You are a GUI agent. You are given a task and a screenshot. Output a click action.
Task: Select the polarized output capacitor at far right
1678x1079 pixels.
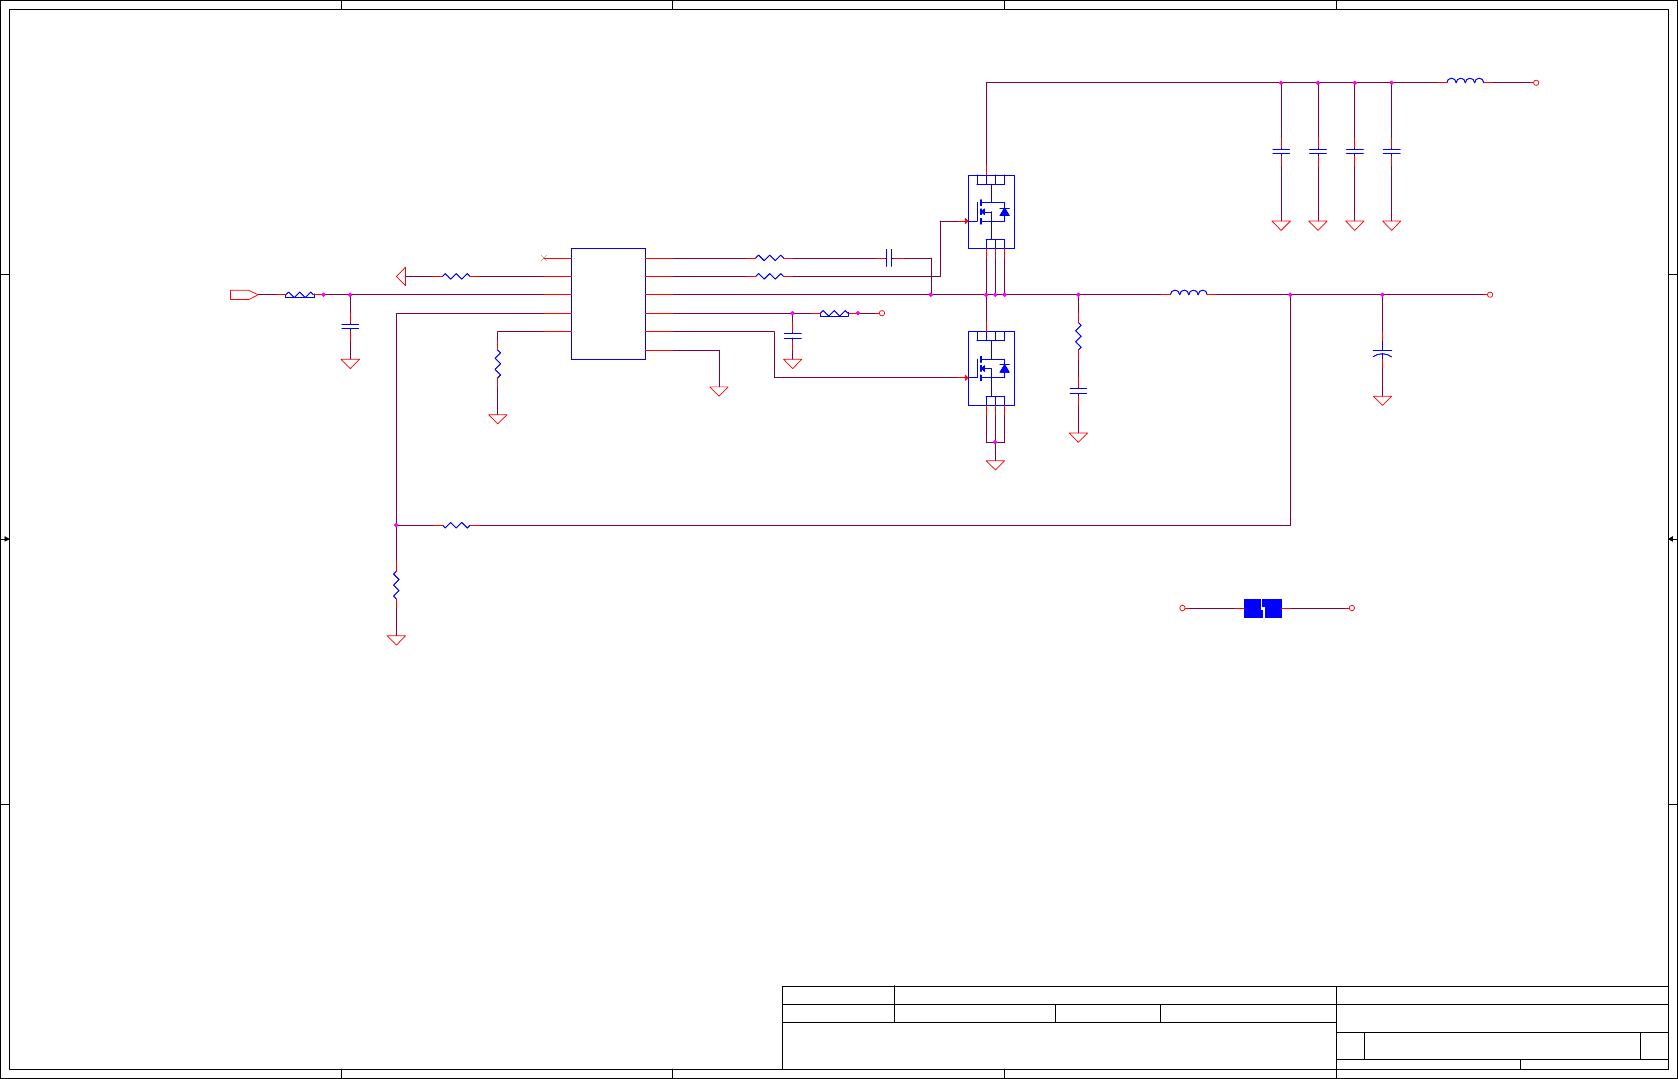[x=1382, y=353]
